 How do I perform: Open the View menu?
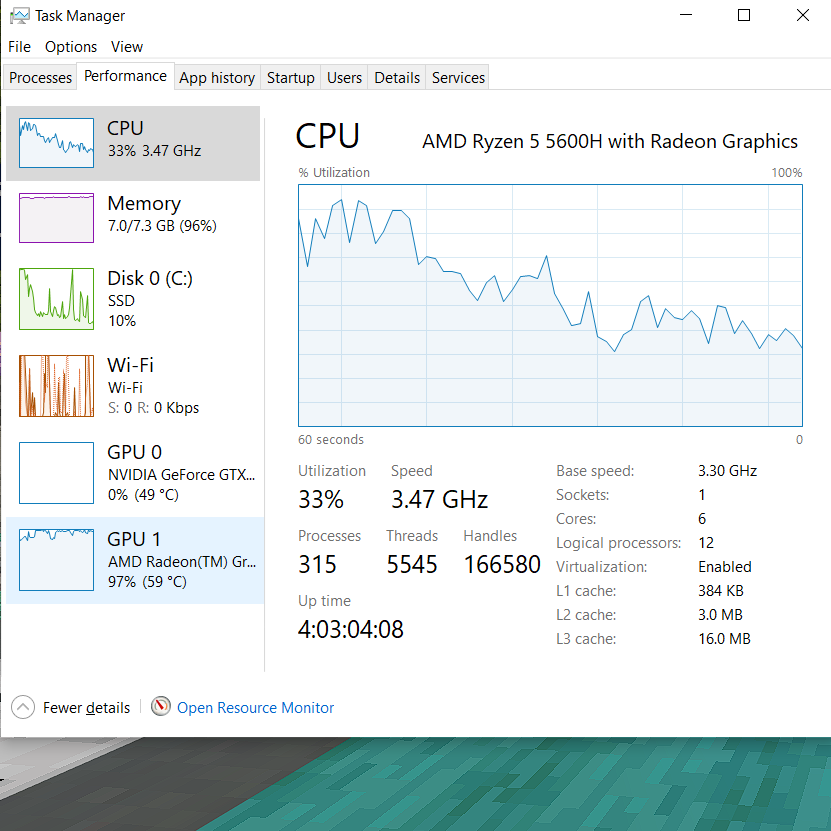point(127,47)
